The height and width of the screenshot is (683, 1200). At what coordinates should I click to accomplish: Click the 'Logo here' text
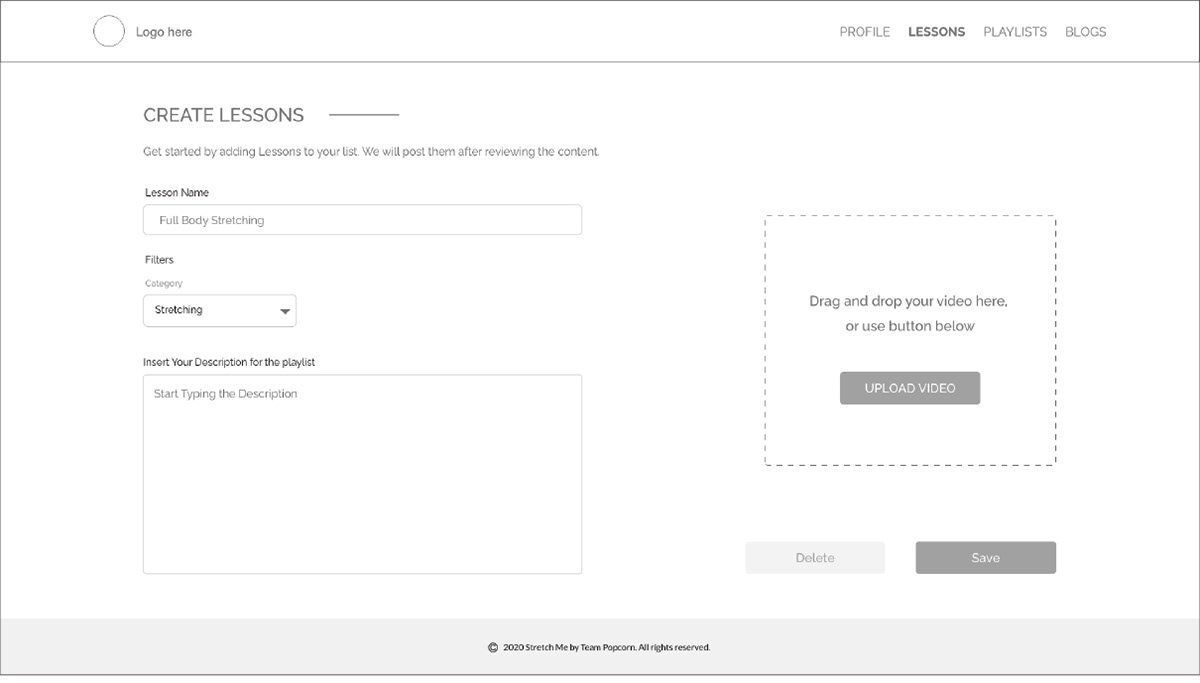click(x=164, y=32)
